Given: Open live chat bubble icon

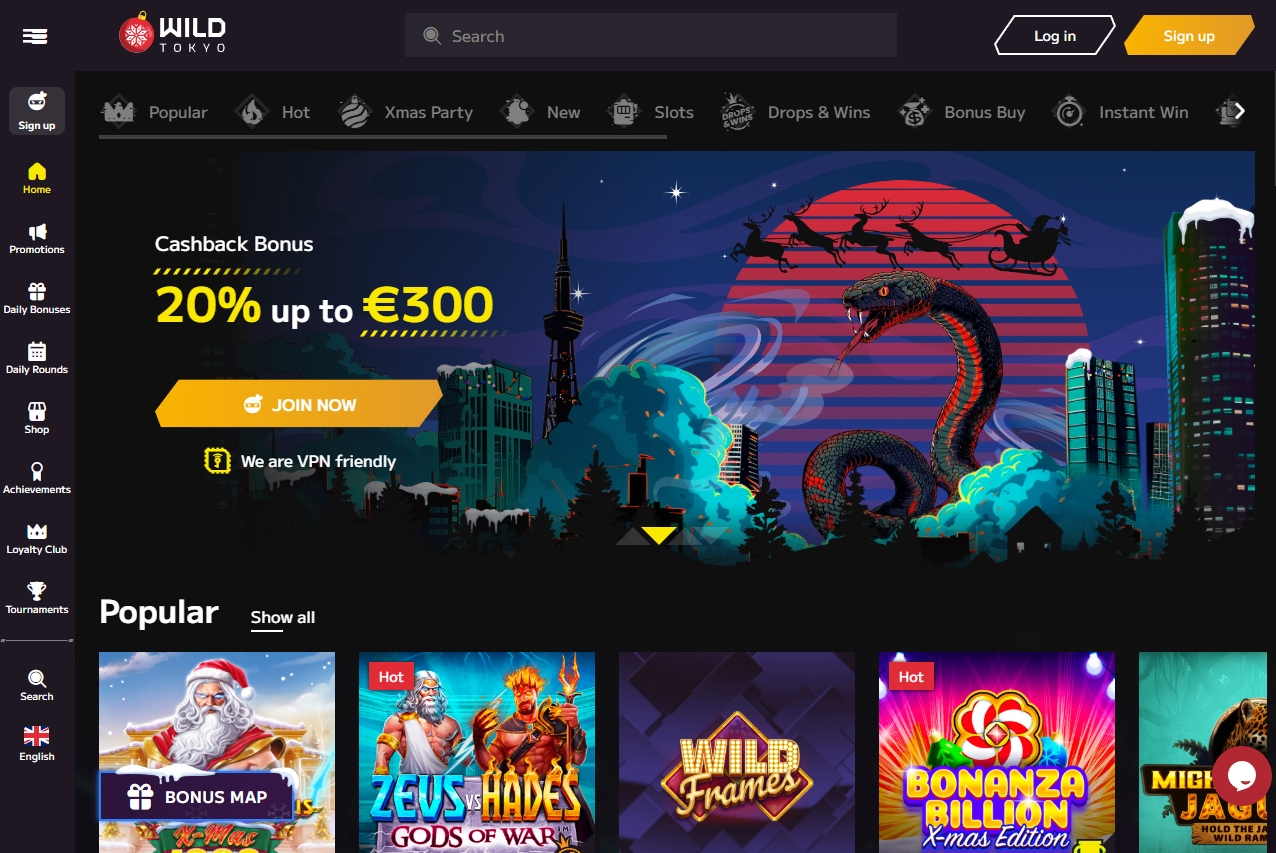Looking at the screenshot, I should pos(1242,776).
